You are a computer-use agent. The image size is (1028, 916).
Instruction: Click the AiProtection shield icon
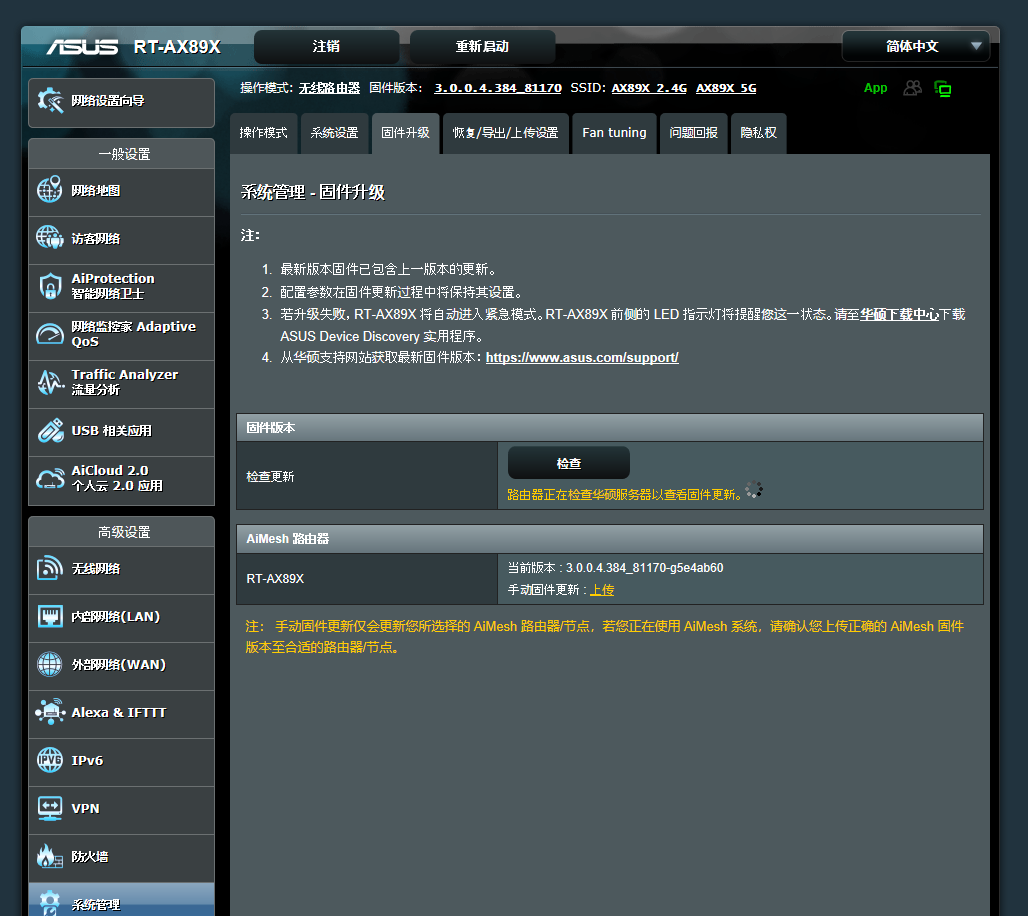click(x=50, y=287)
